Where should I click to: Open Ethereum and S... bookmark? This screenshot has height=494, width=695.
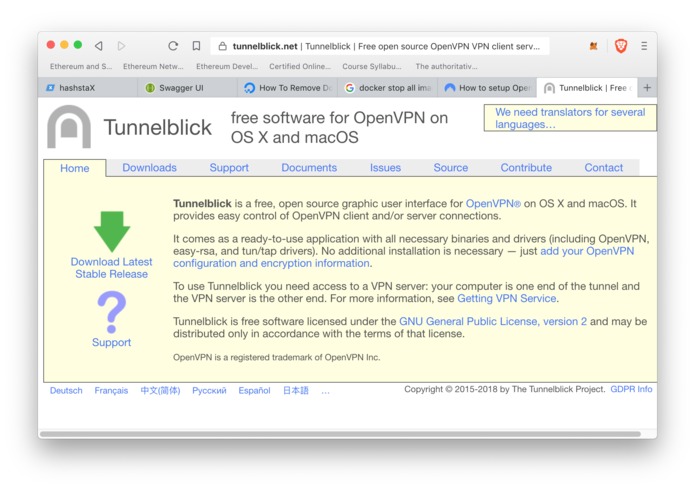coord(81,66)
